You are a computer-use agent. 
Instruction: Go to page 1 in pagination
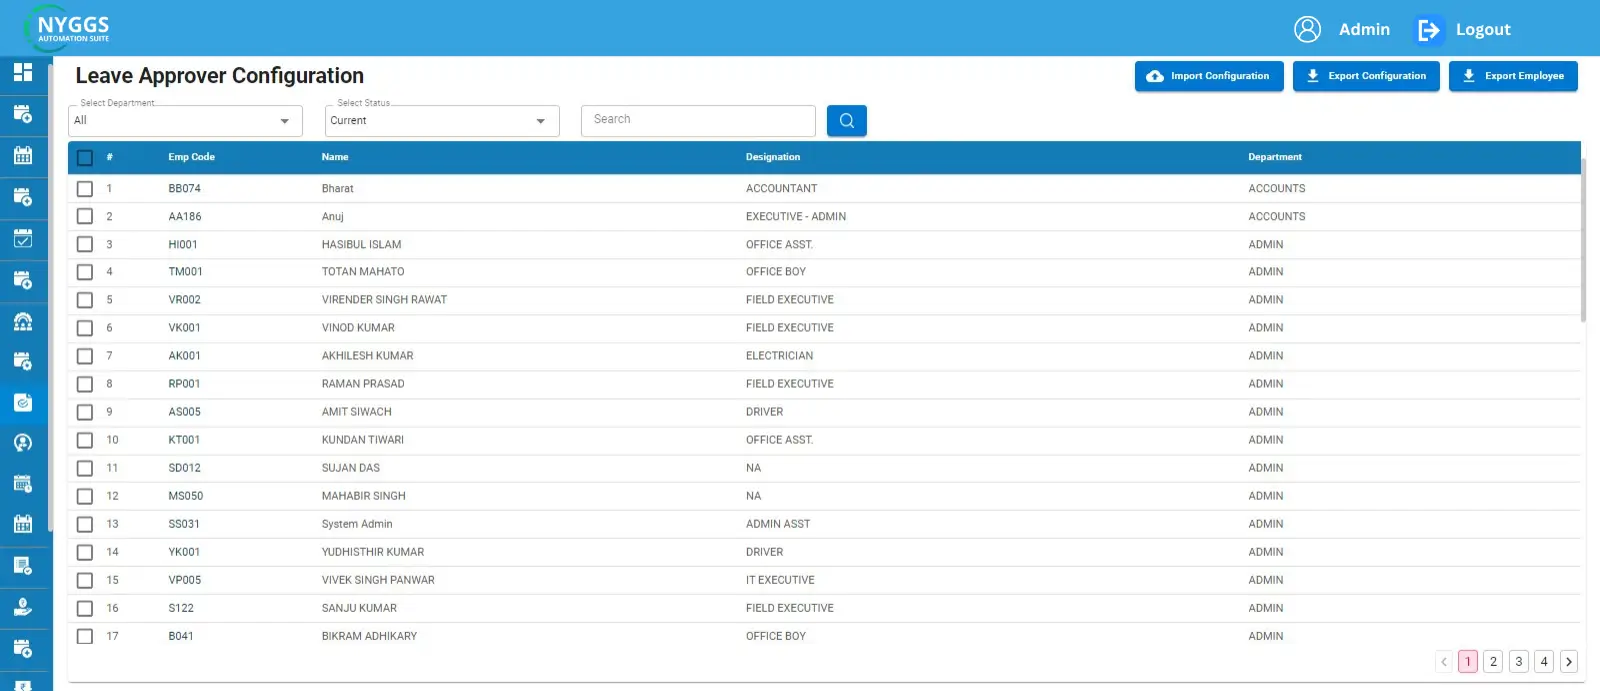[1468, 661]
